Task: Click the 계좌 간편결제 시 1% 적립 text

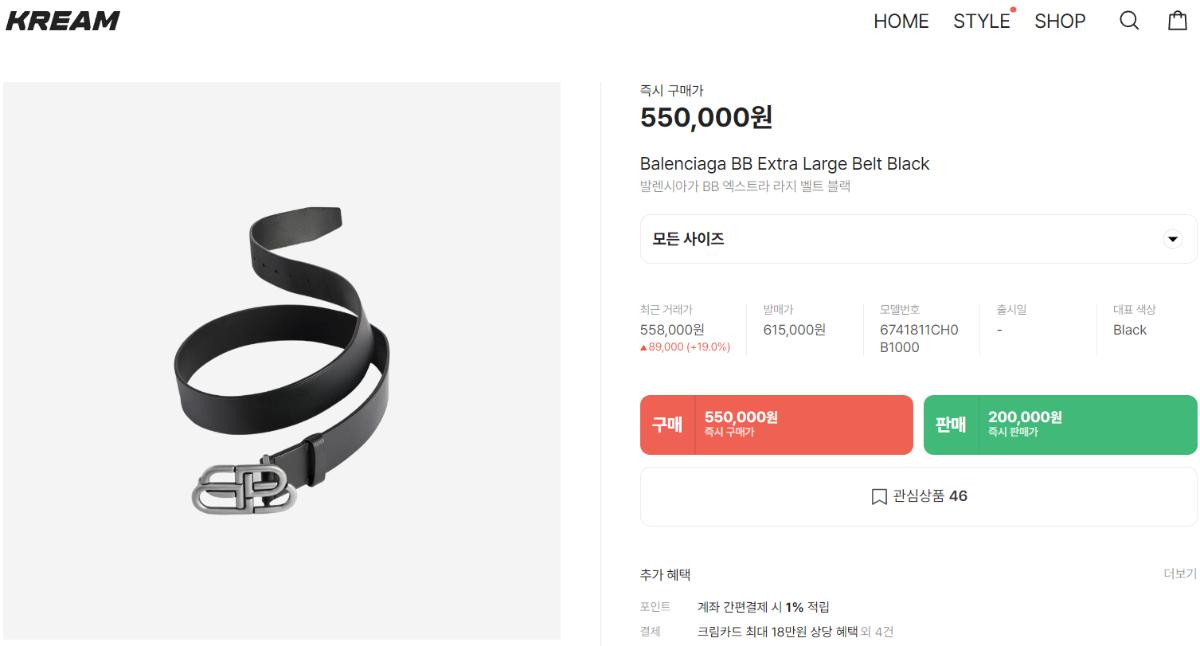Action: coord(763,607)
